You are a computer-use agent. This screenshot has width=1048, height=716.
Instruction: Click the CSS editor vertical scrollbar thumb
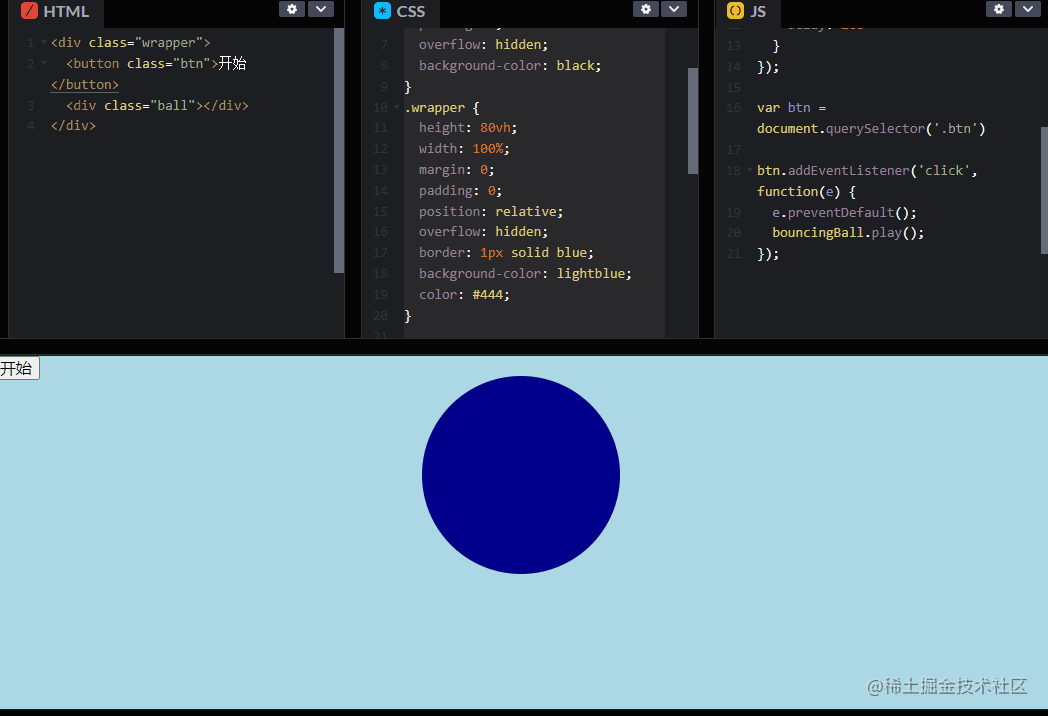[x=692, y=121]
